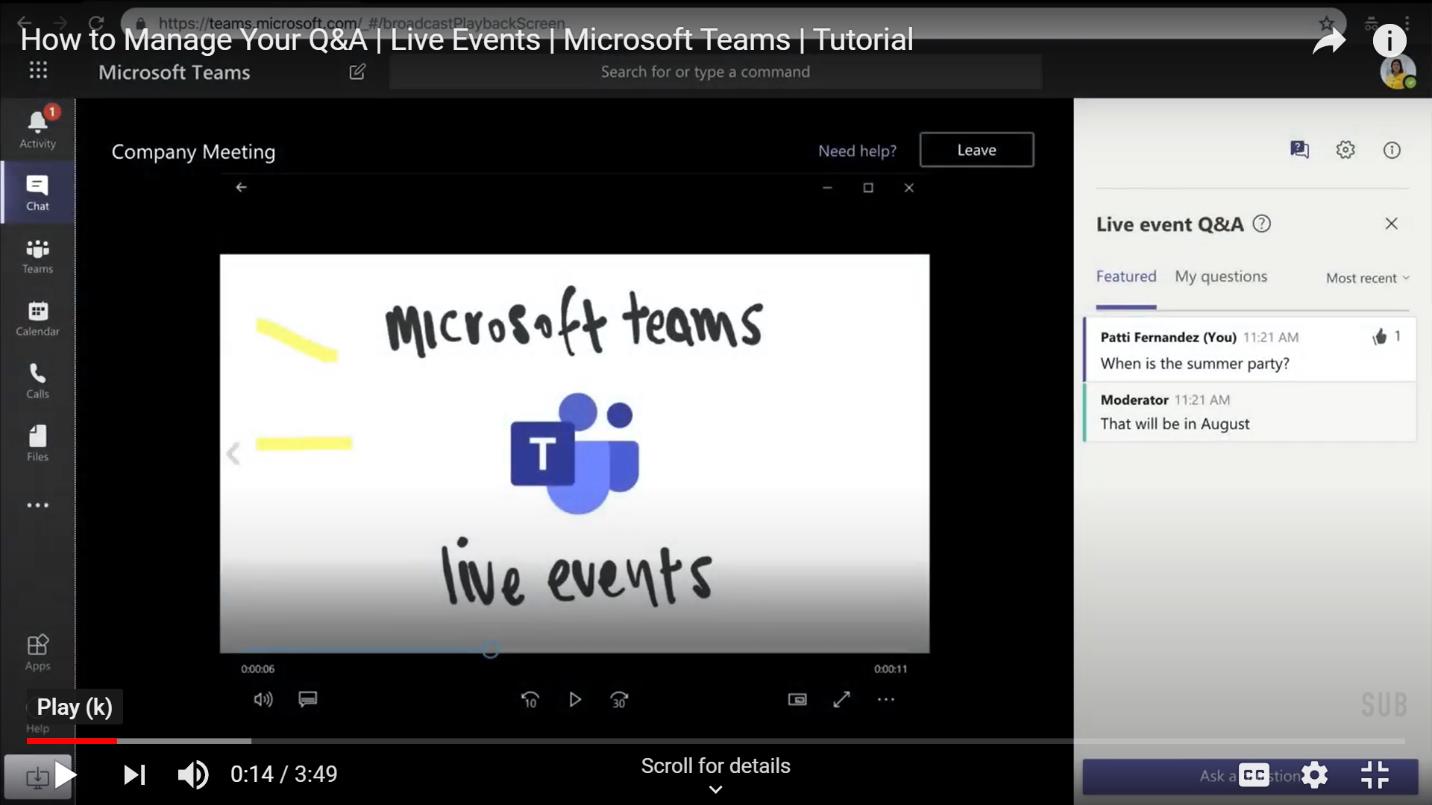Exit YouTube full screen mode
Viewport: 1432px width, 805px height.
[1375, 775]
